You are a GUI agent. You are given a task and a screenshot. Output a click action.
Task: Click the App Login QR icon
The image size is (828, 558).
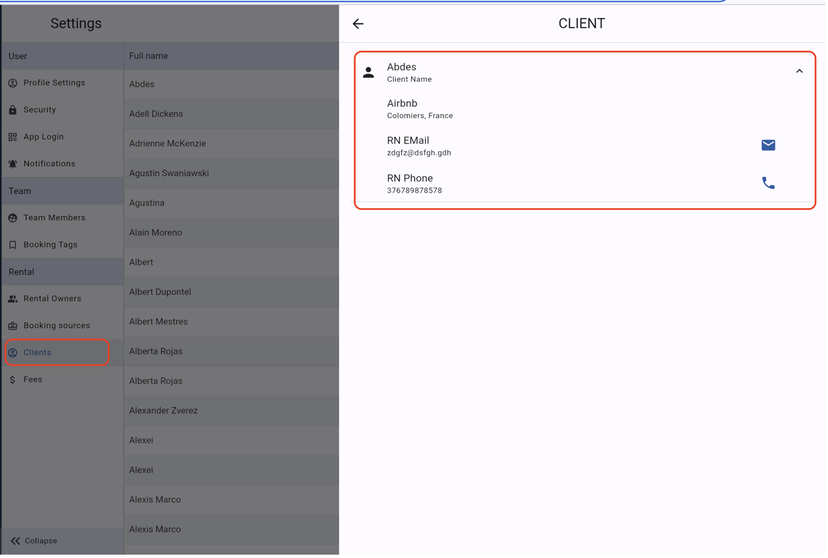[x=13, y=137]
